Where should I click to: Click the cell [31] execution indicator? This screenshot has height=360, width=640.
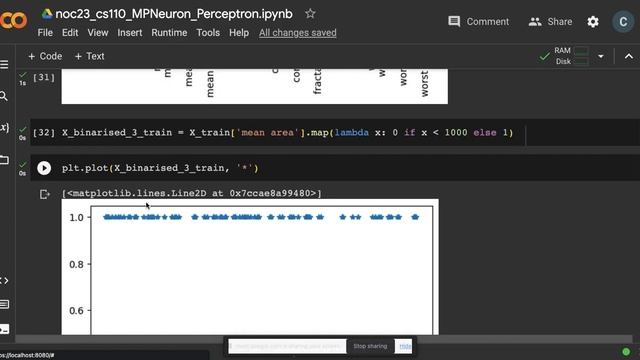(x=43, y=78)
